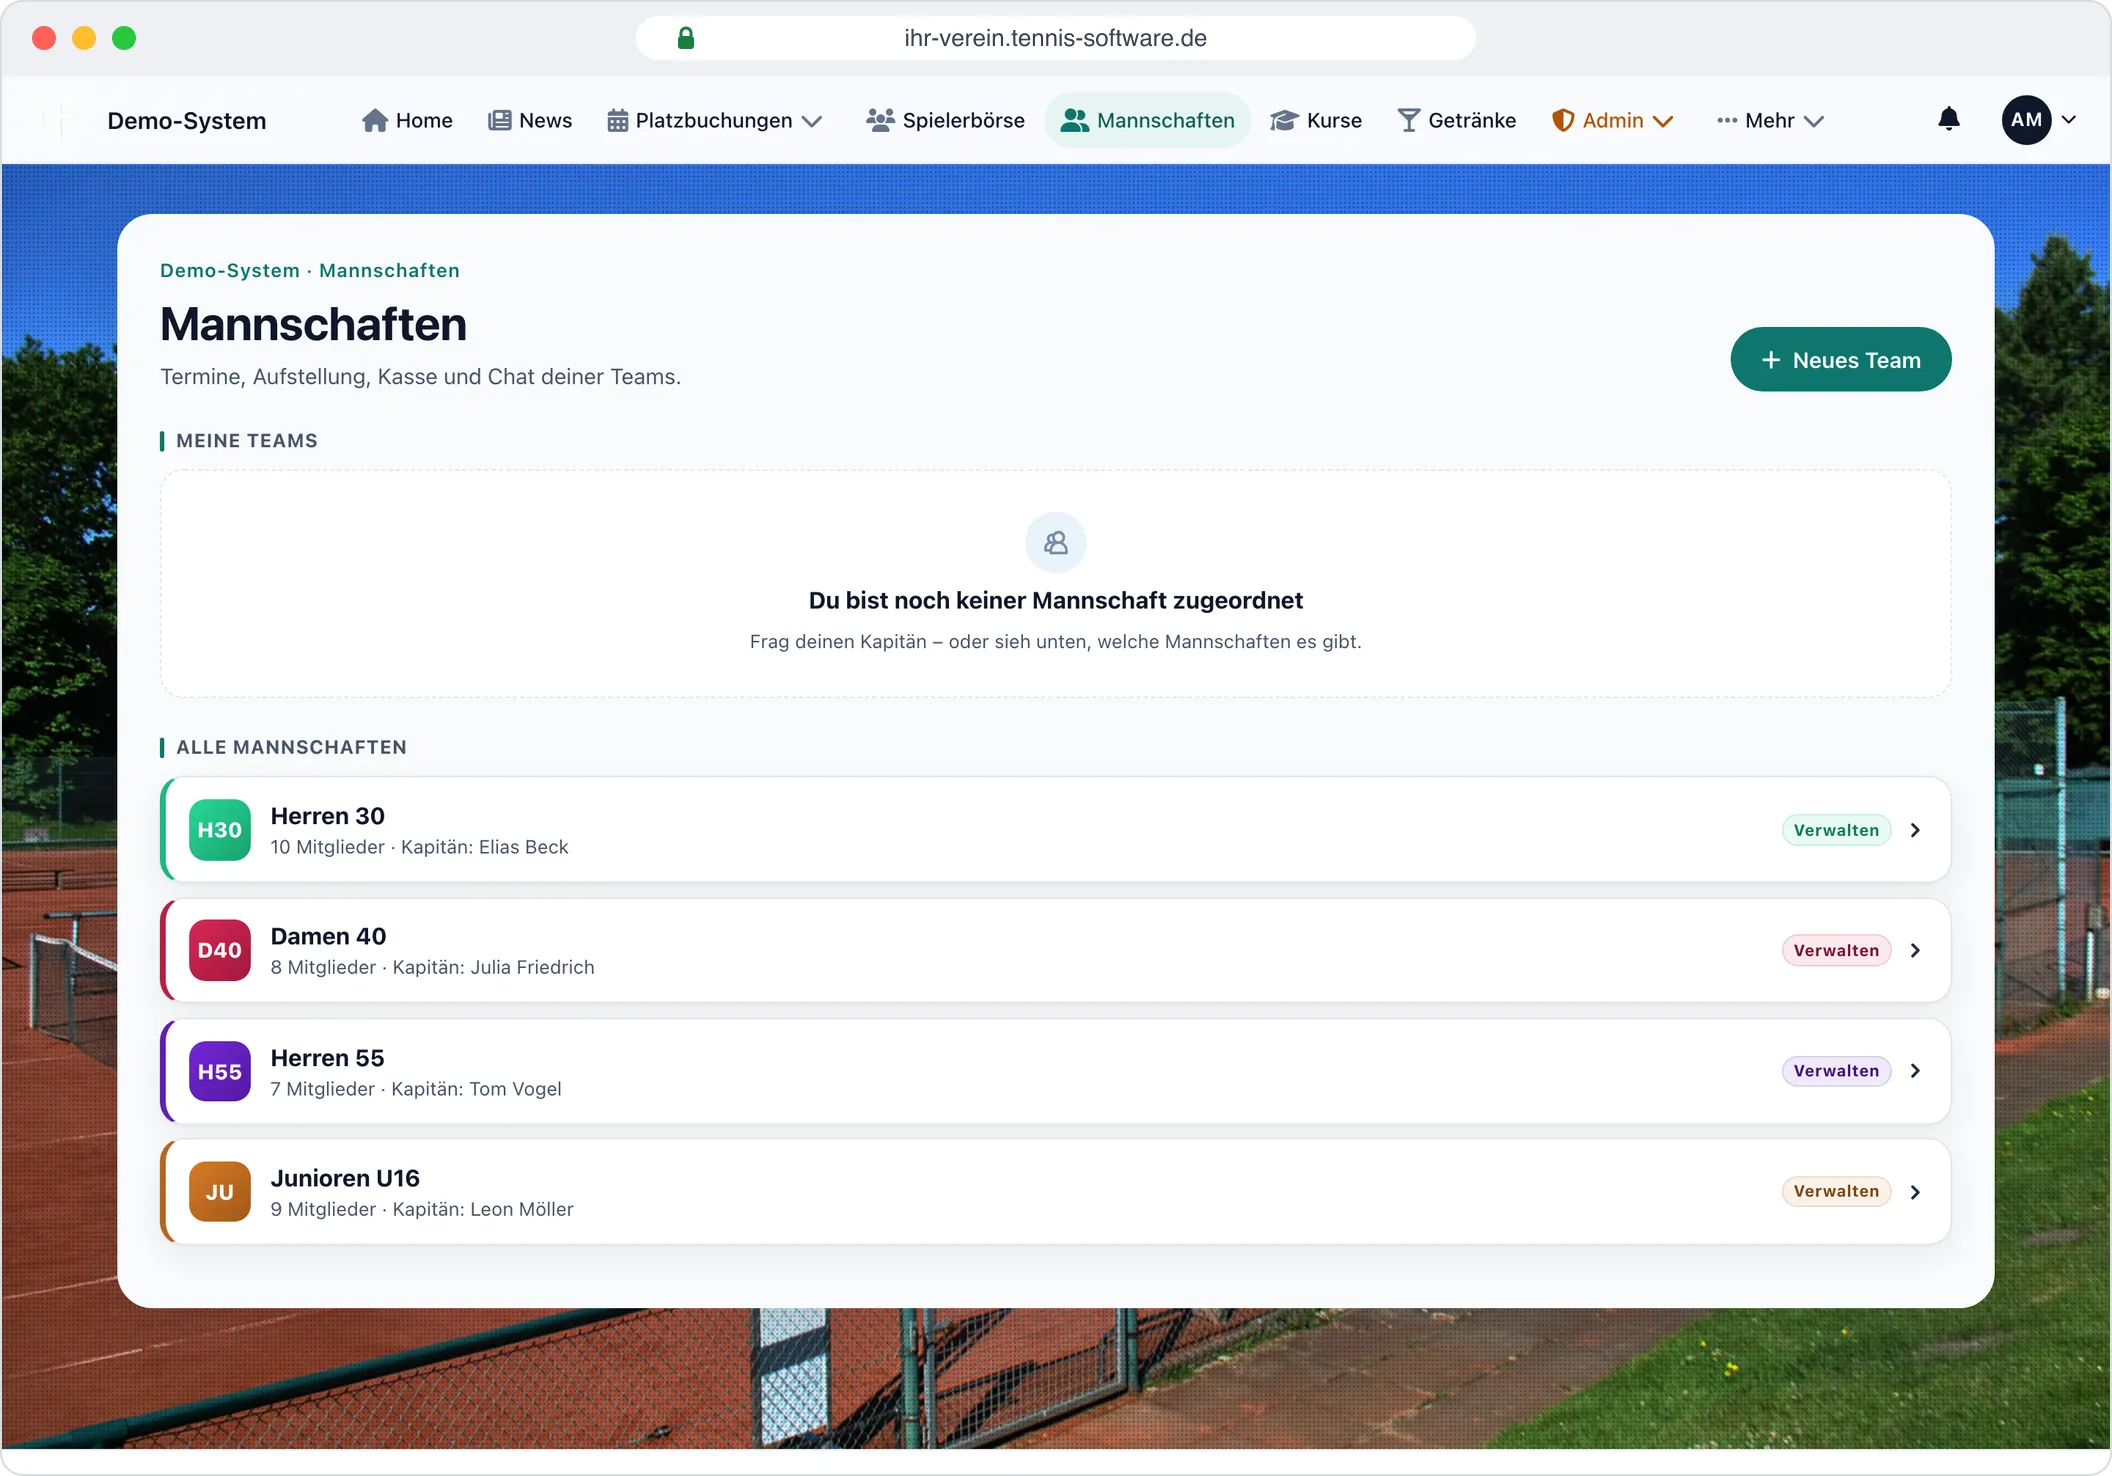Click the Getränke cocktail glass icon
This screenshot has height=1476, width=2112.
(1408, 121)
